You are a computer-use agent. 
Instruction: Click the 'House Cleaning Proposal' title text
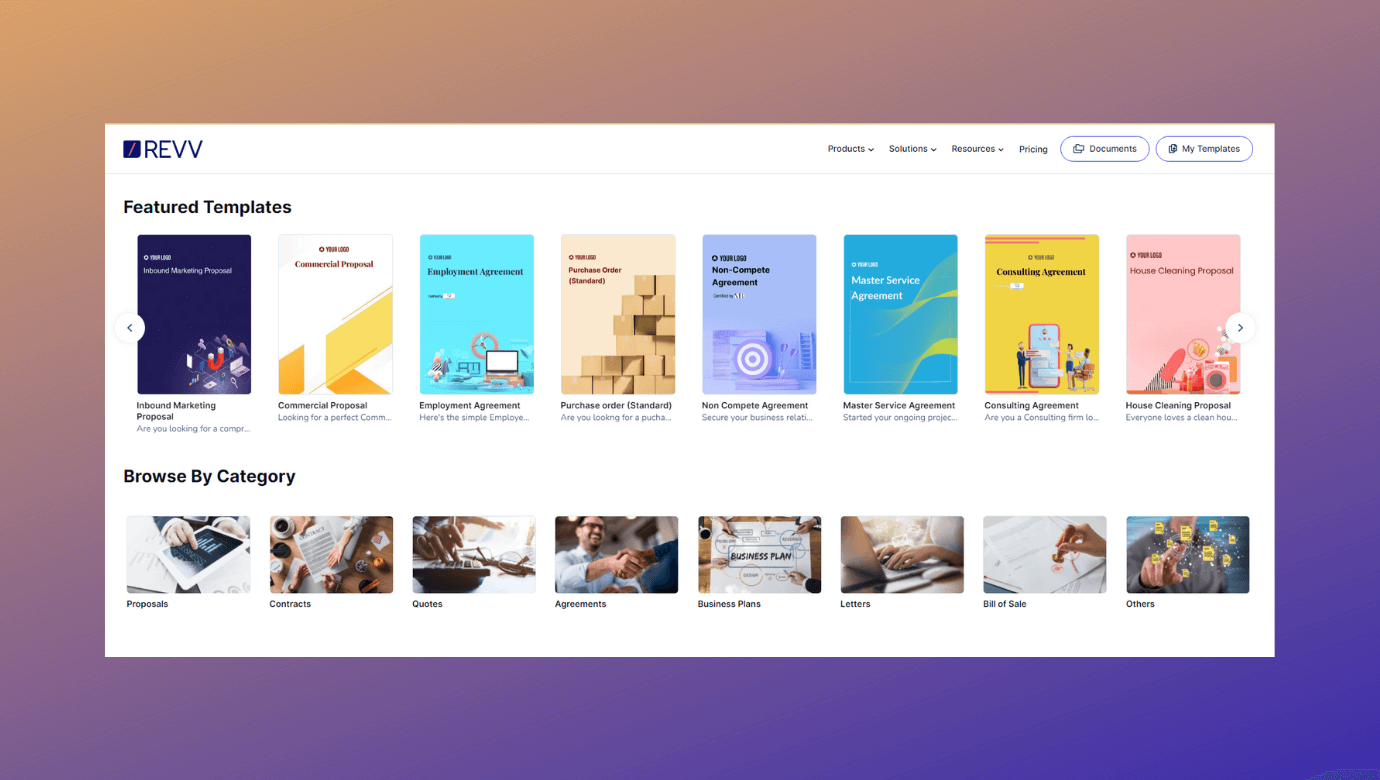click(x=1178, y=406)
